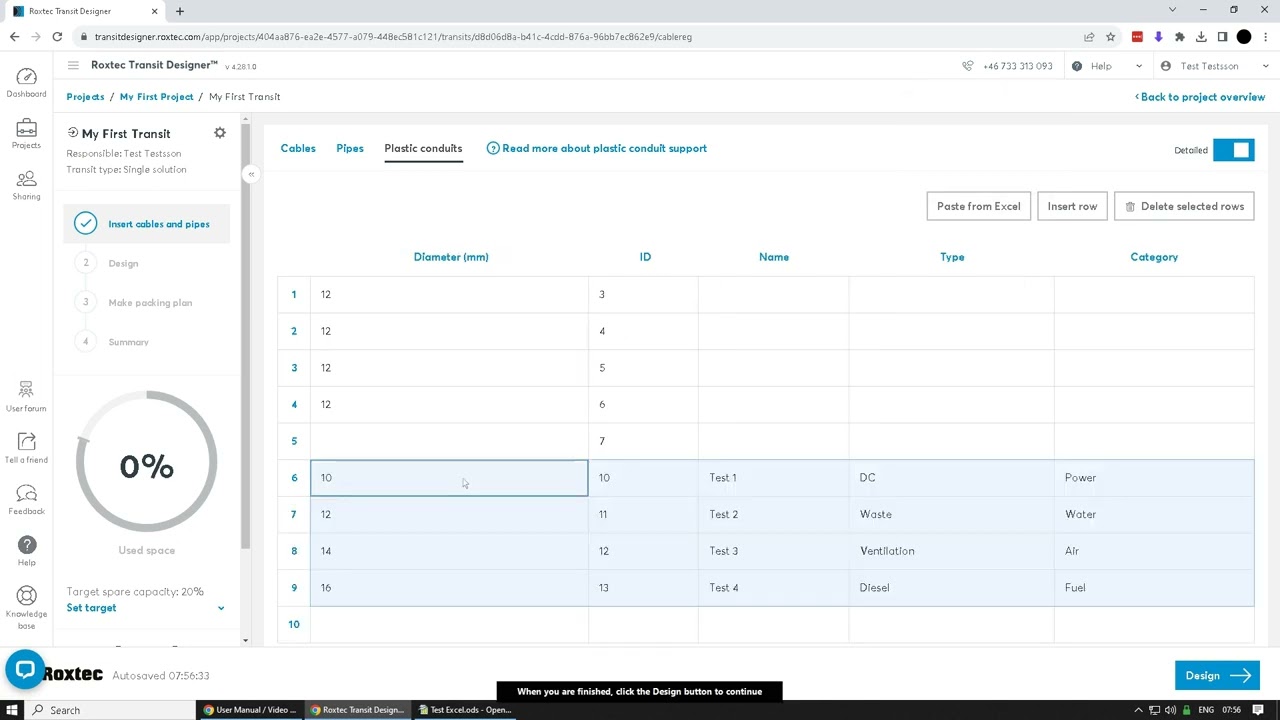Expand the Set target dropdown
This screenshot has height=720, width=1280.
click(146, 608)
